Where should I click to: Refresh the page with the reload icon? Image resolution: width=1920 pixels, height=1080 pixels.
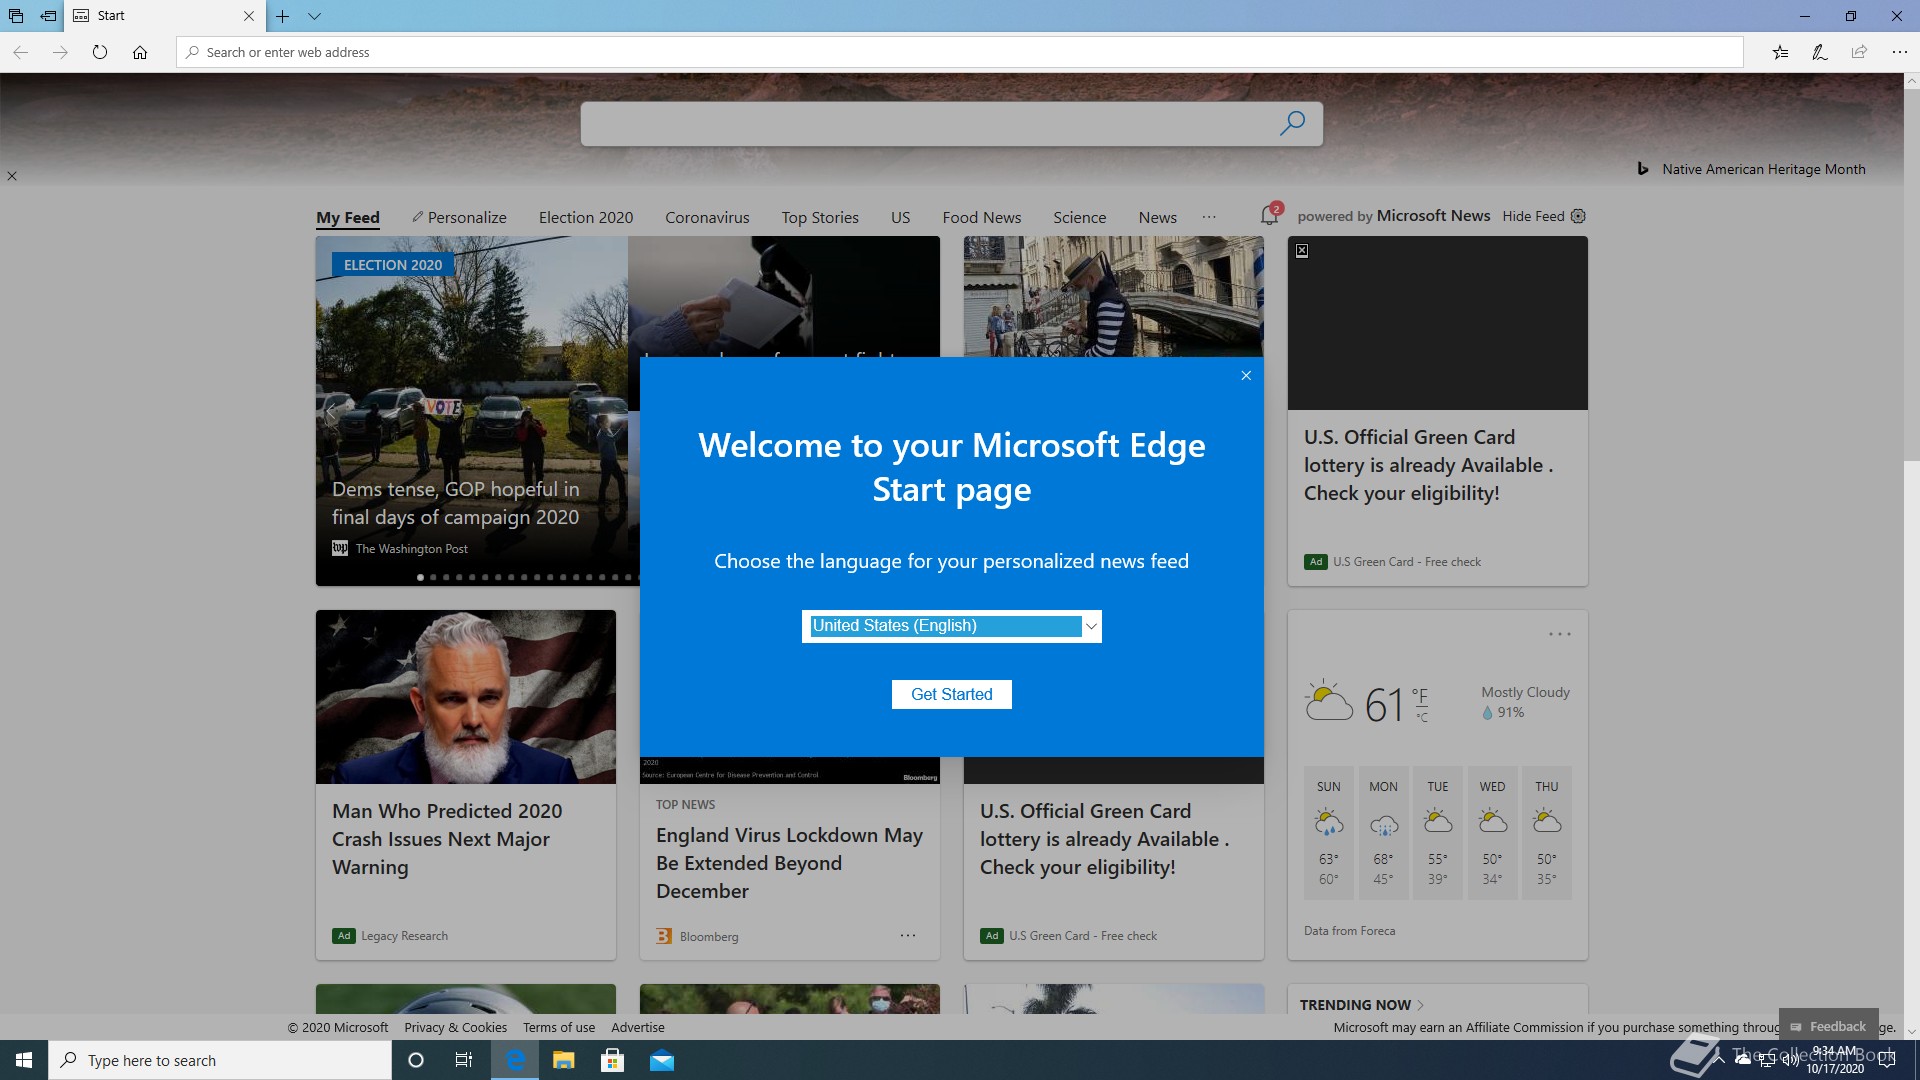pos(100,52)
